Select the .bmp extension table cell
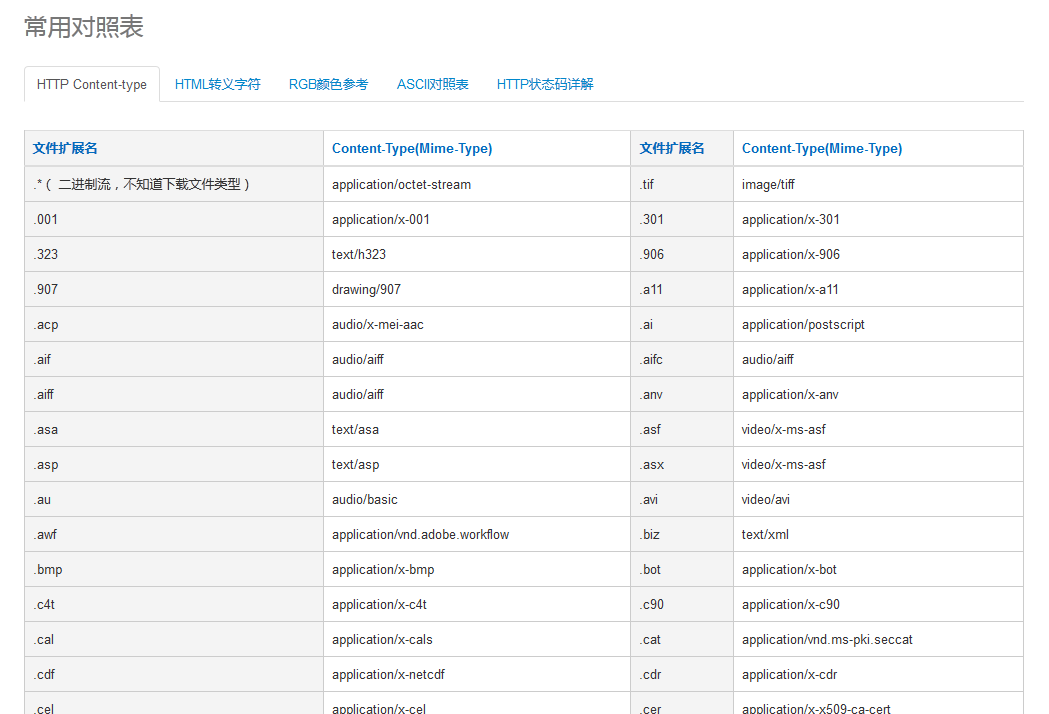The image size is (1049, 714). 45,569
